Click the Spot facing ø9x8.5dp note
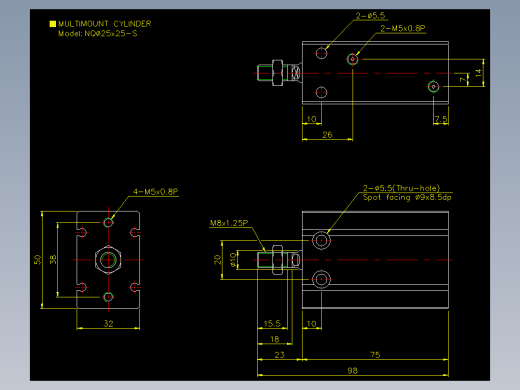The height and width of the screenshot is (390, 520). [x=407, y=197]
